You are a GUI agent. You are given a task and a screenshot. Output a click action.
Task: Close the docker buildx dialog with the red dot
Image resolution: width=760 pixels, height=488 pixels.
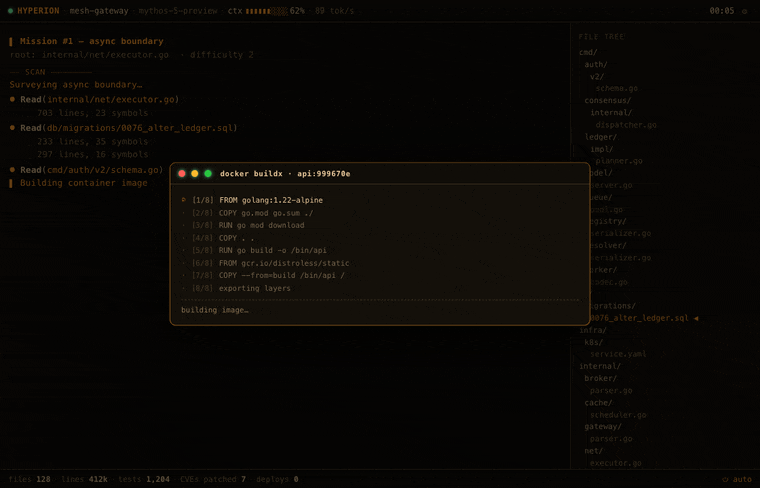(182, 173)
